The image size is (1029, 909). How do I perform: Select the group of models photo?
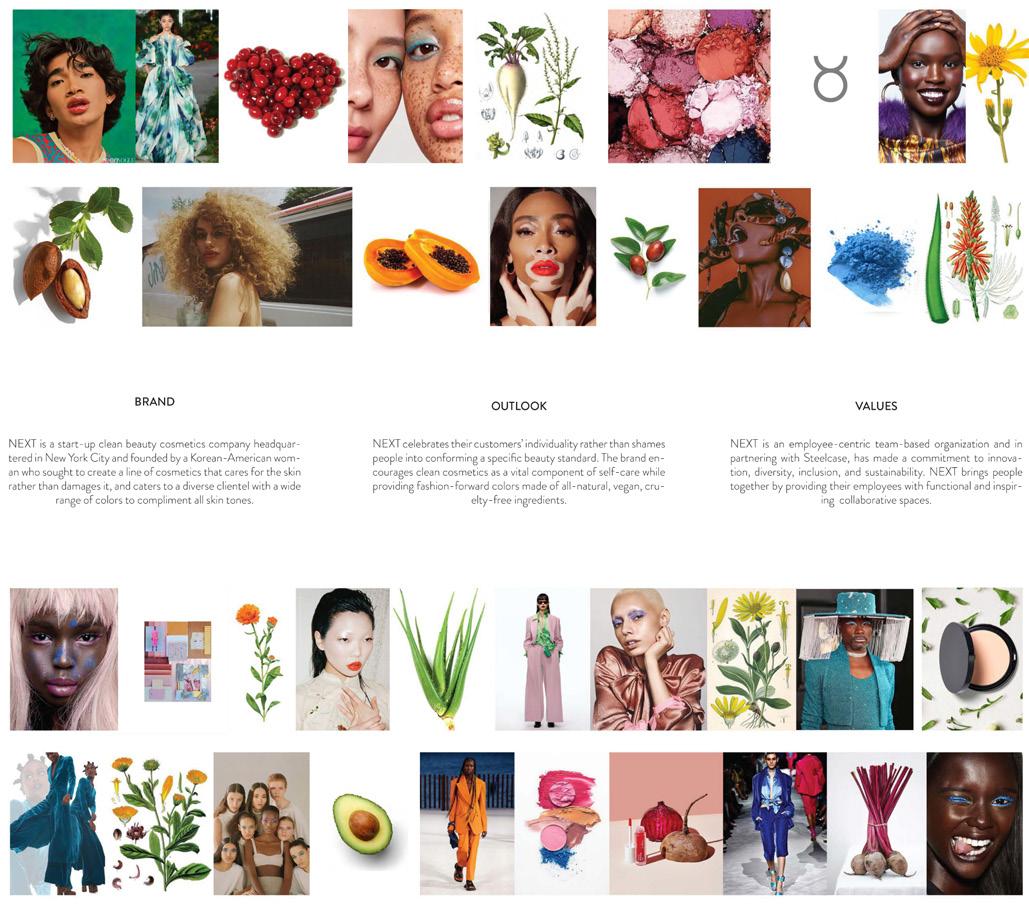[261, 824]
